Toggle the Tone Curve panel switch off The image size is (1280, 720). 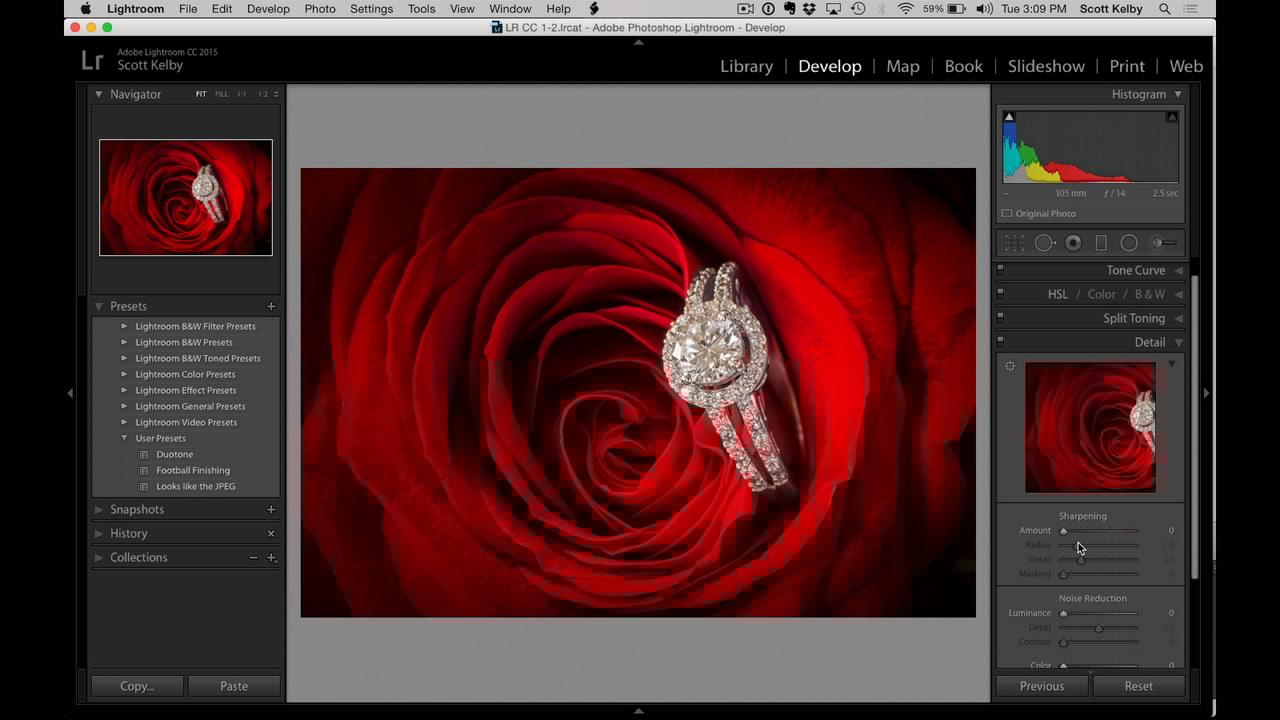999,270
